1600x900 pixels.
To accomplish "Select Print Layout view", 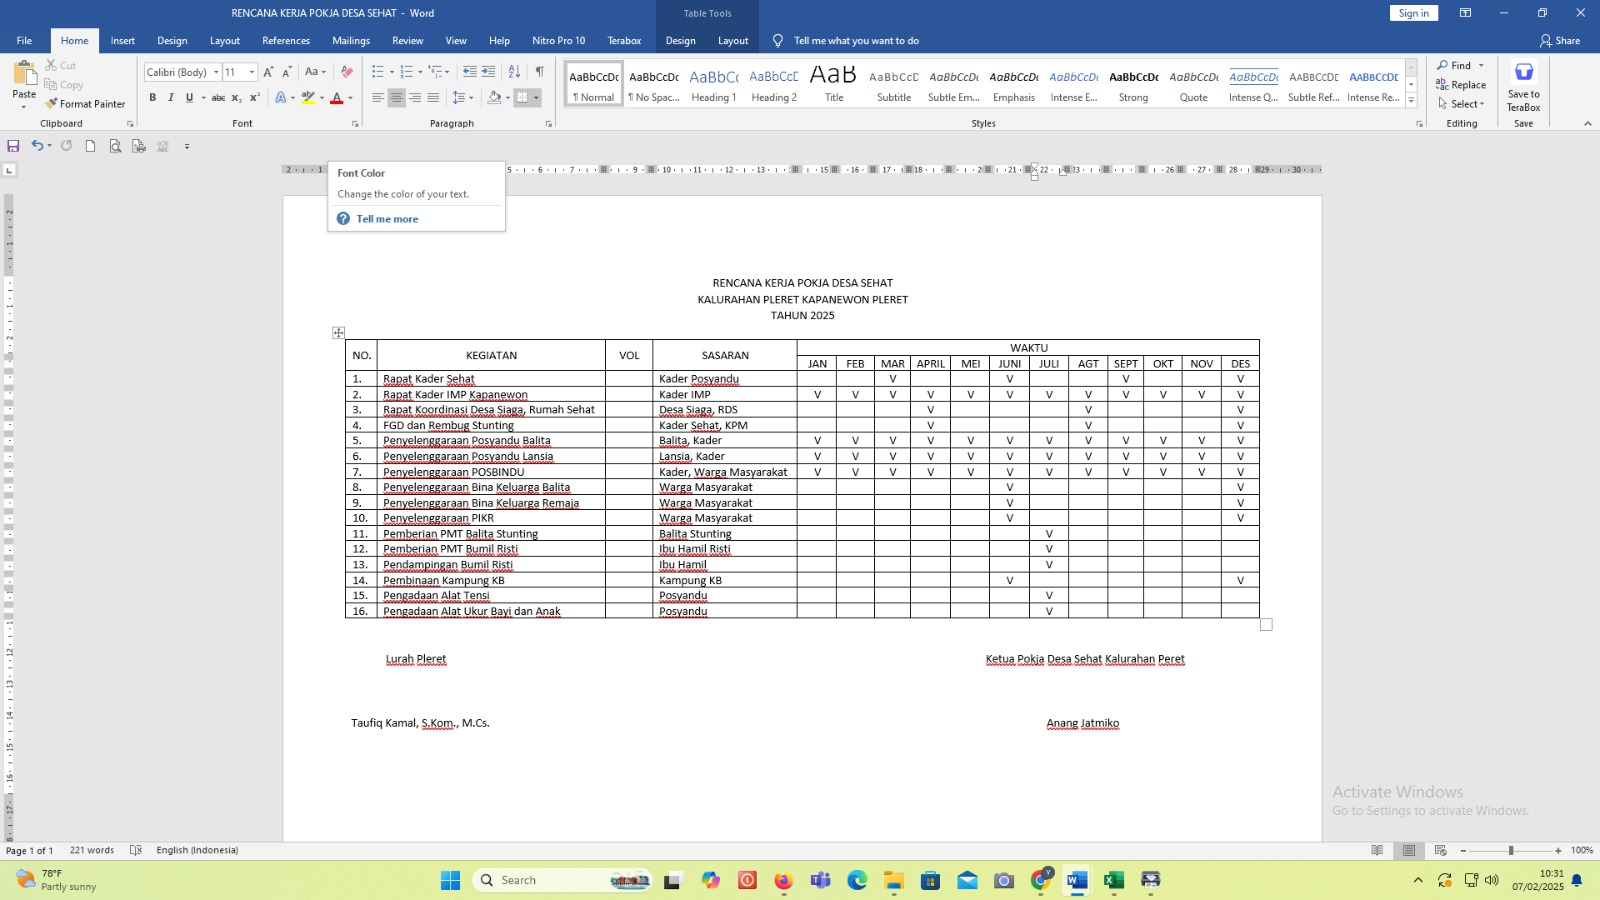I will [1409, 851].
